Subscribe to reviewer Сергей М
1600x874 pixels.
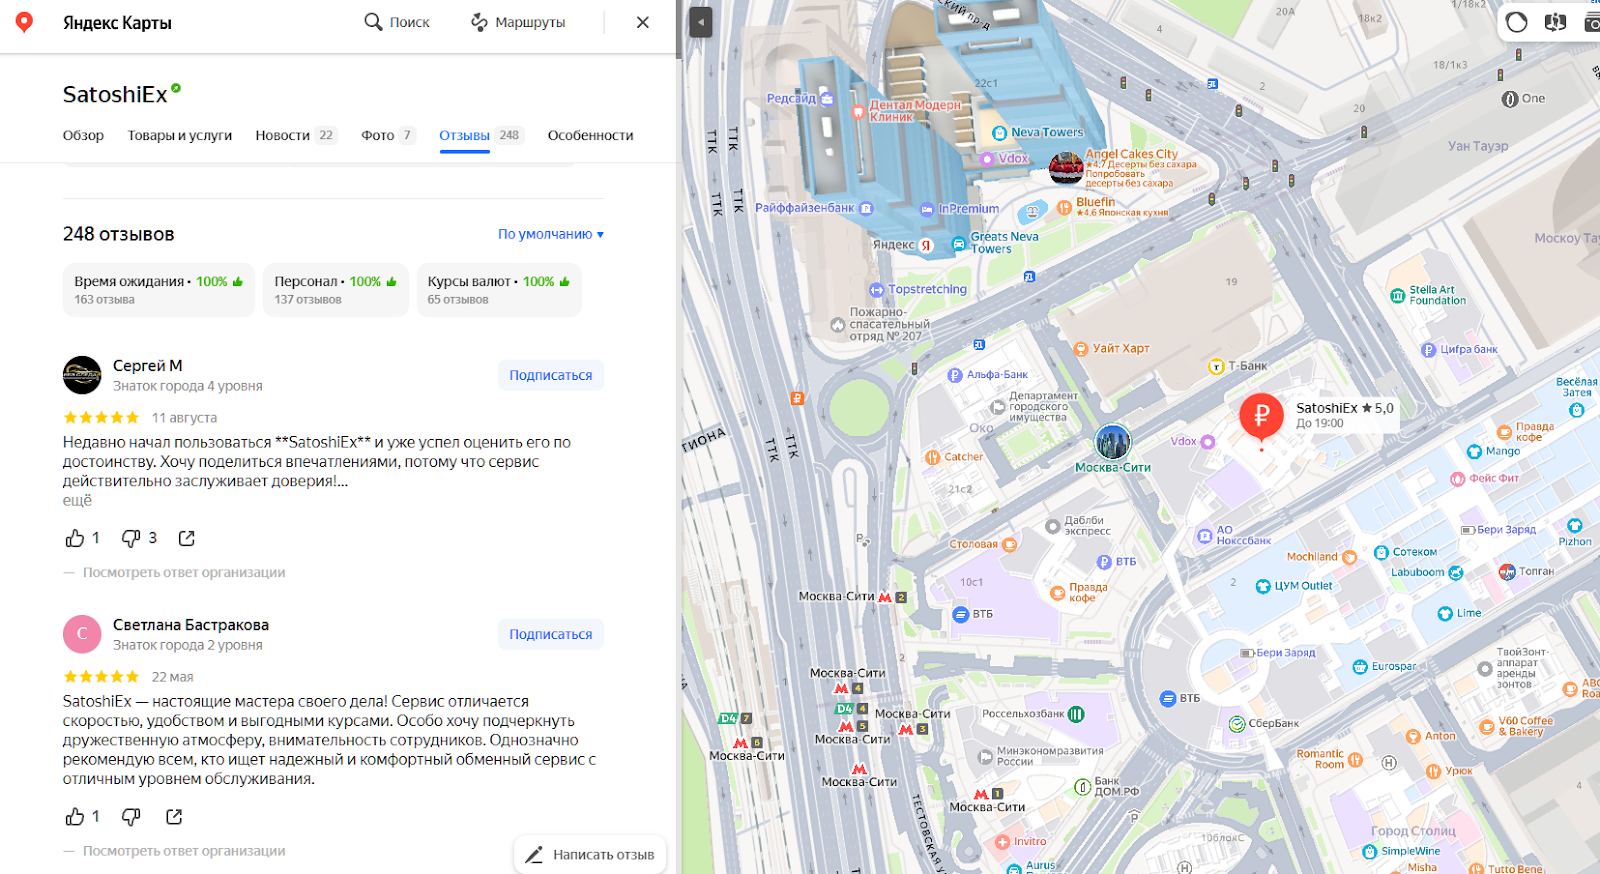[551, 375]
